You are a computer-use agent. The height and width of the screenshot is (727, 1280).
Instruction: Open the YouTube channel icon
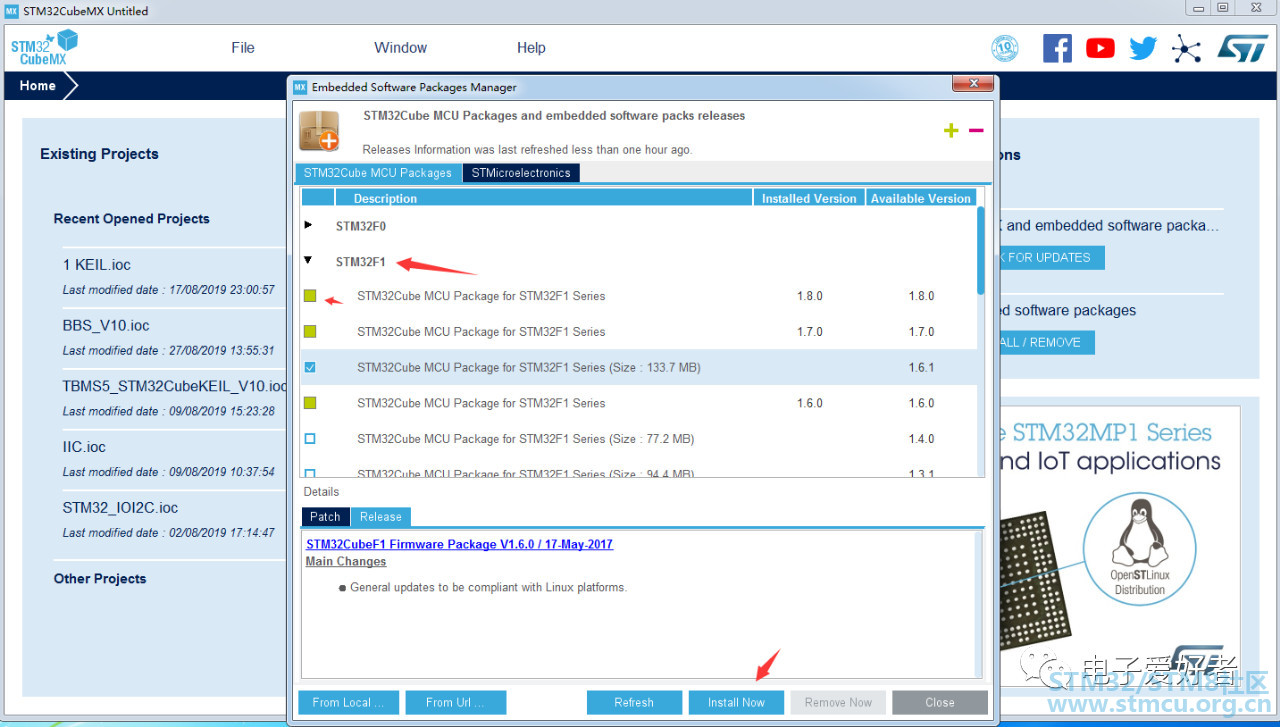pos(1100,48)
